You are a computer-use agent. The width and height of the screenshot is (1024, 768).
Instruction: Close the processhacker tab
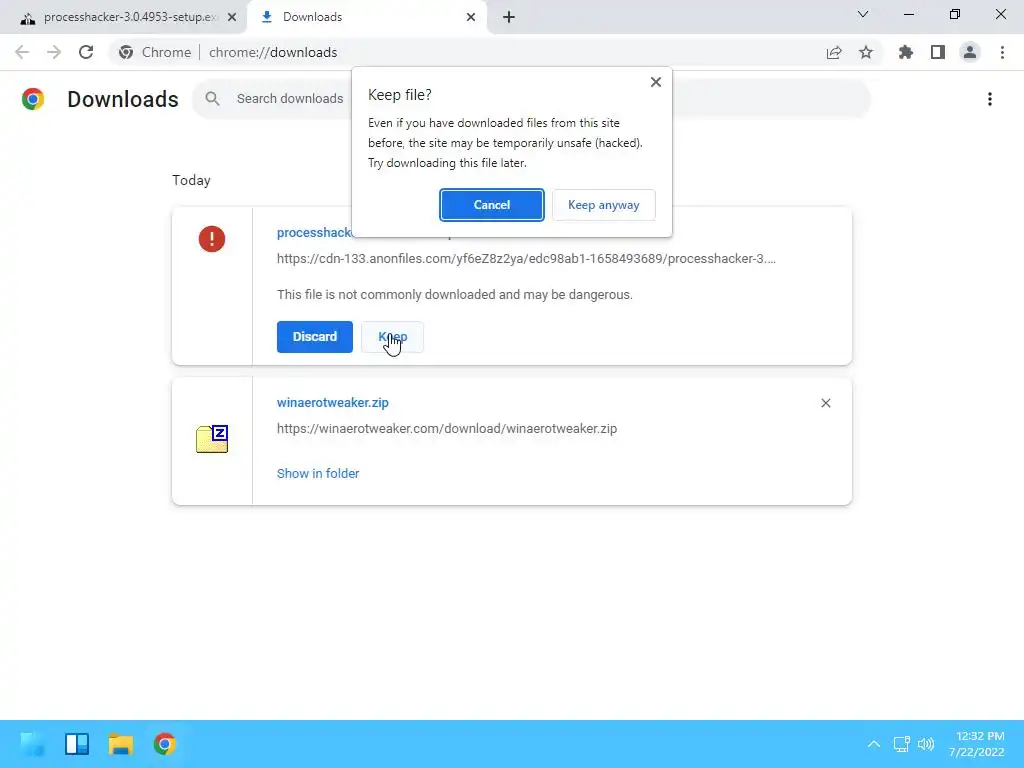232,17
